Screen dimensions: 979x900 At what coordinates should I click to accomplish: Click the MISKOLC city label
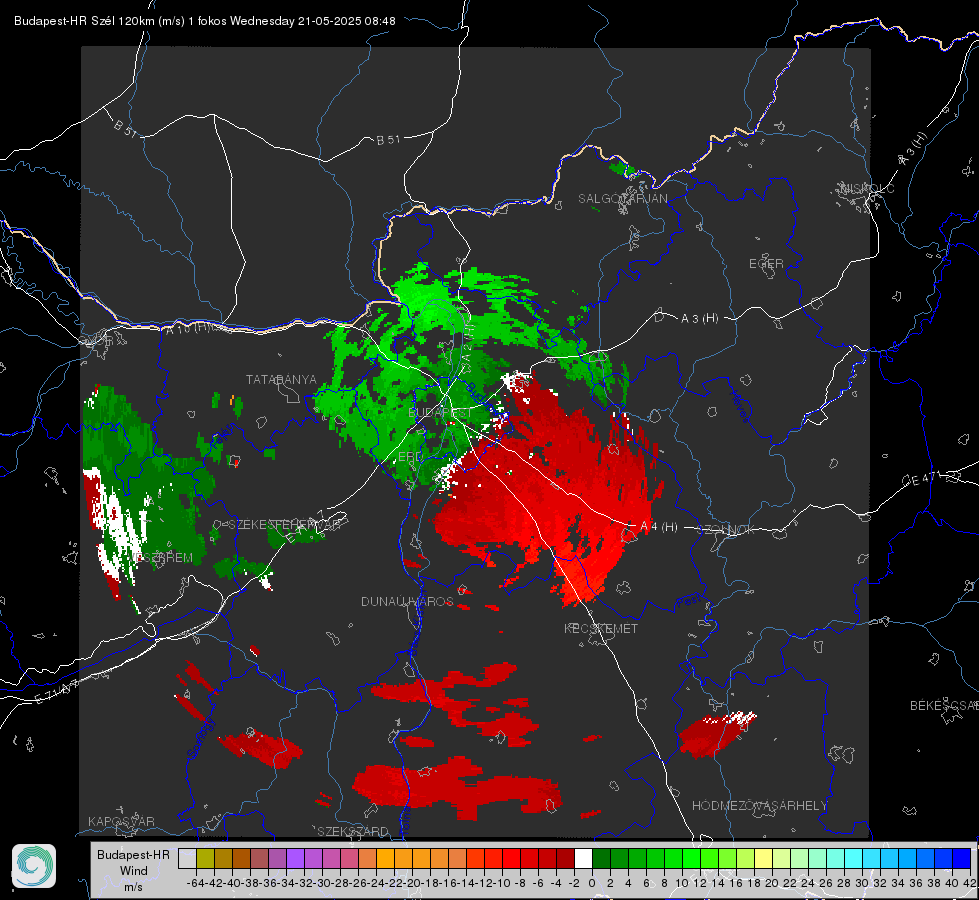(x=867, y=188)
